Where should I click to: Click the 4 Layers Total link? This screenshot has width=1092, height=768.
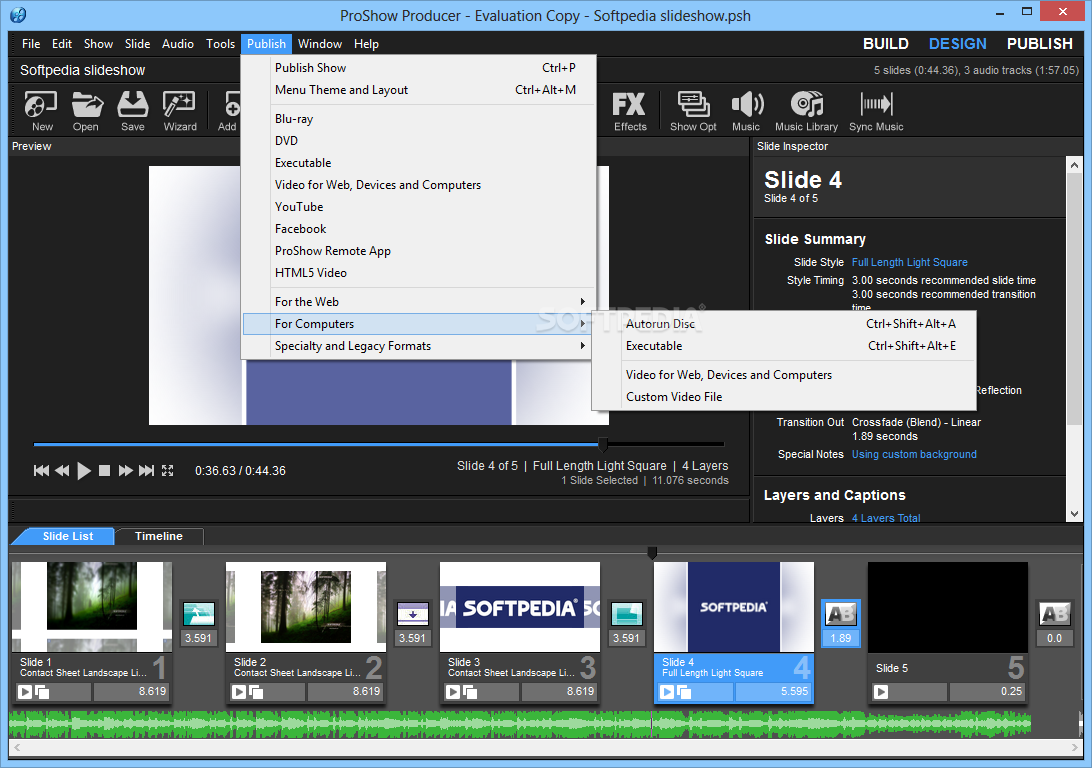pos(886,518)
